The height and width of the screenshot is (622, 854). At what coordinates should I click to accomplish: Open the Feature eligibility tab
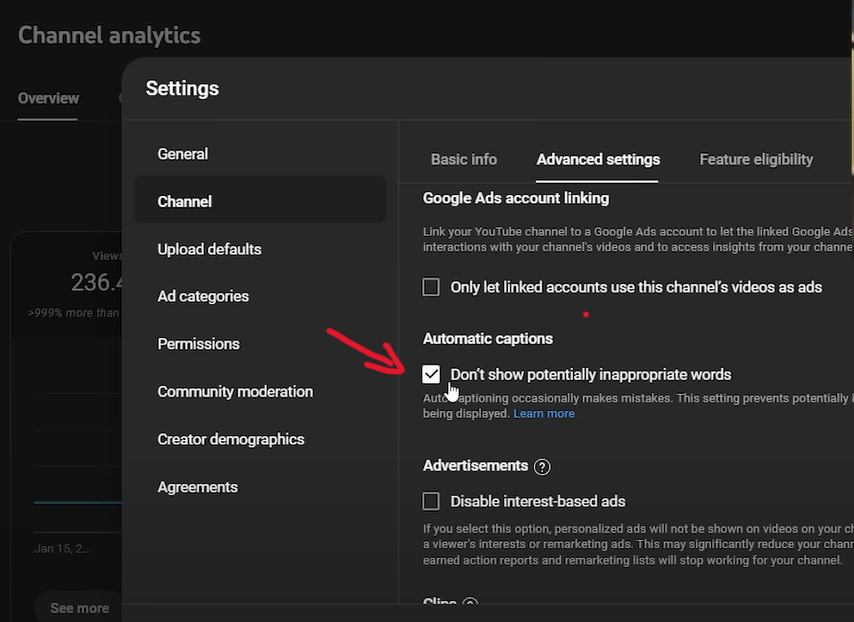pyautogui.click(x=755, y=160)
